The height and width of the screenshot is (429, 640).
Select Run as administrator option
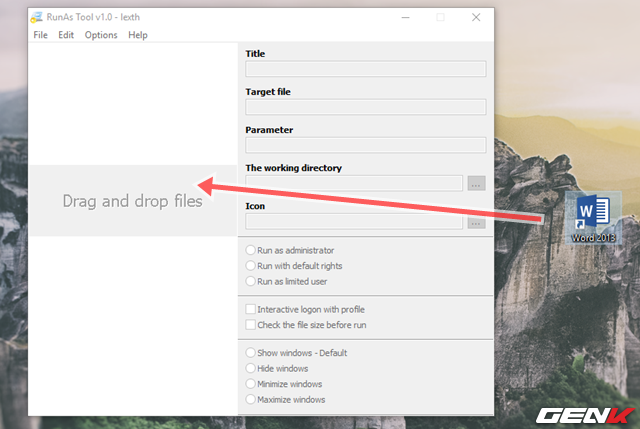[x=251, y=250]
